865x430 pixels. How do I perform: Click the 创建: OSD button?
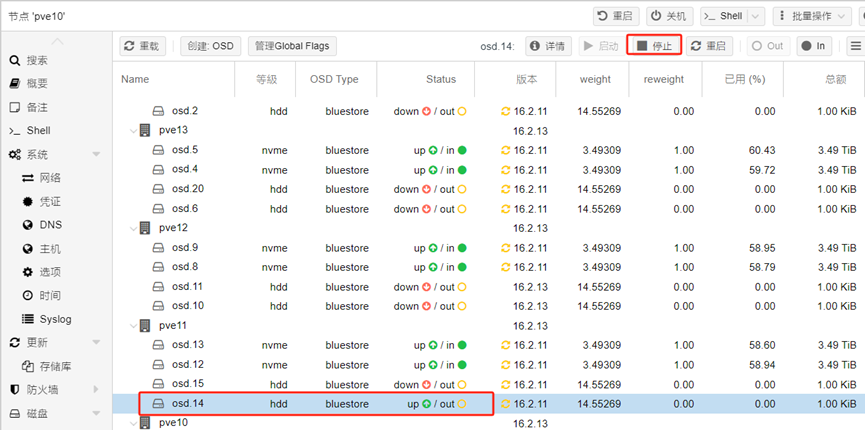pyautogui.click(x=211, y=46)
